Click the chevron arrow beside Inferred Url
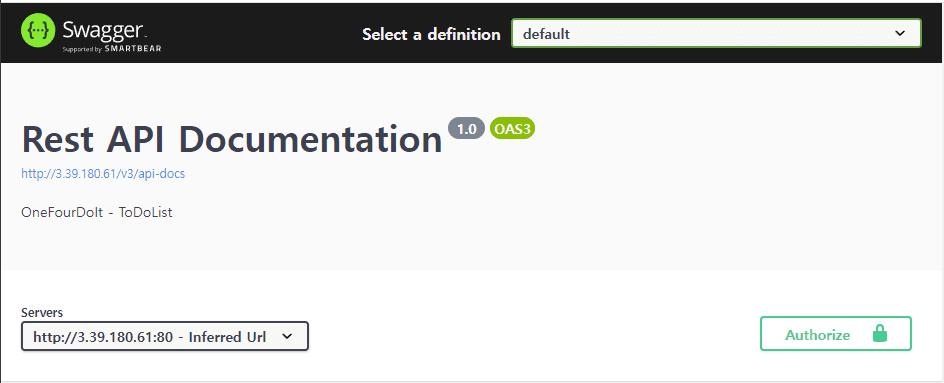The image size is (944, 383). coord(287,336)
